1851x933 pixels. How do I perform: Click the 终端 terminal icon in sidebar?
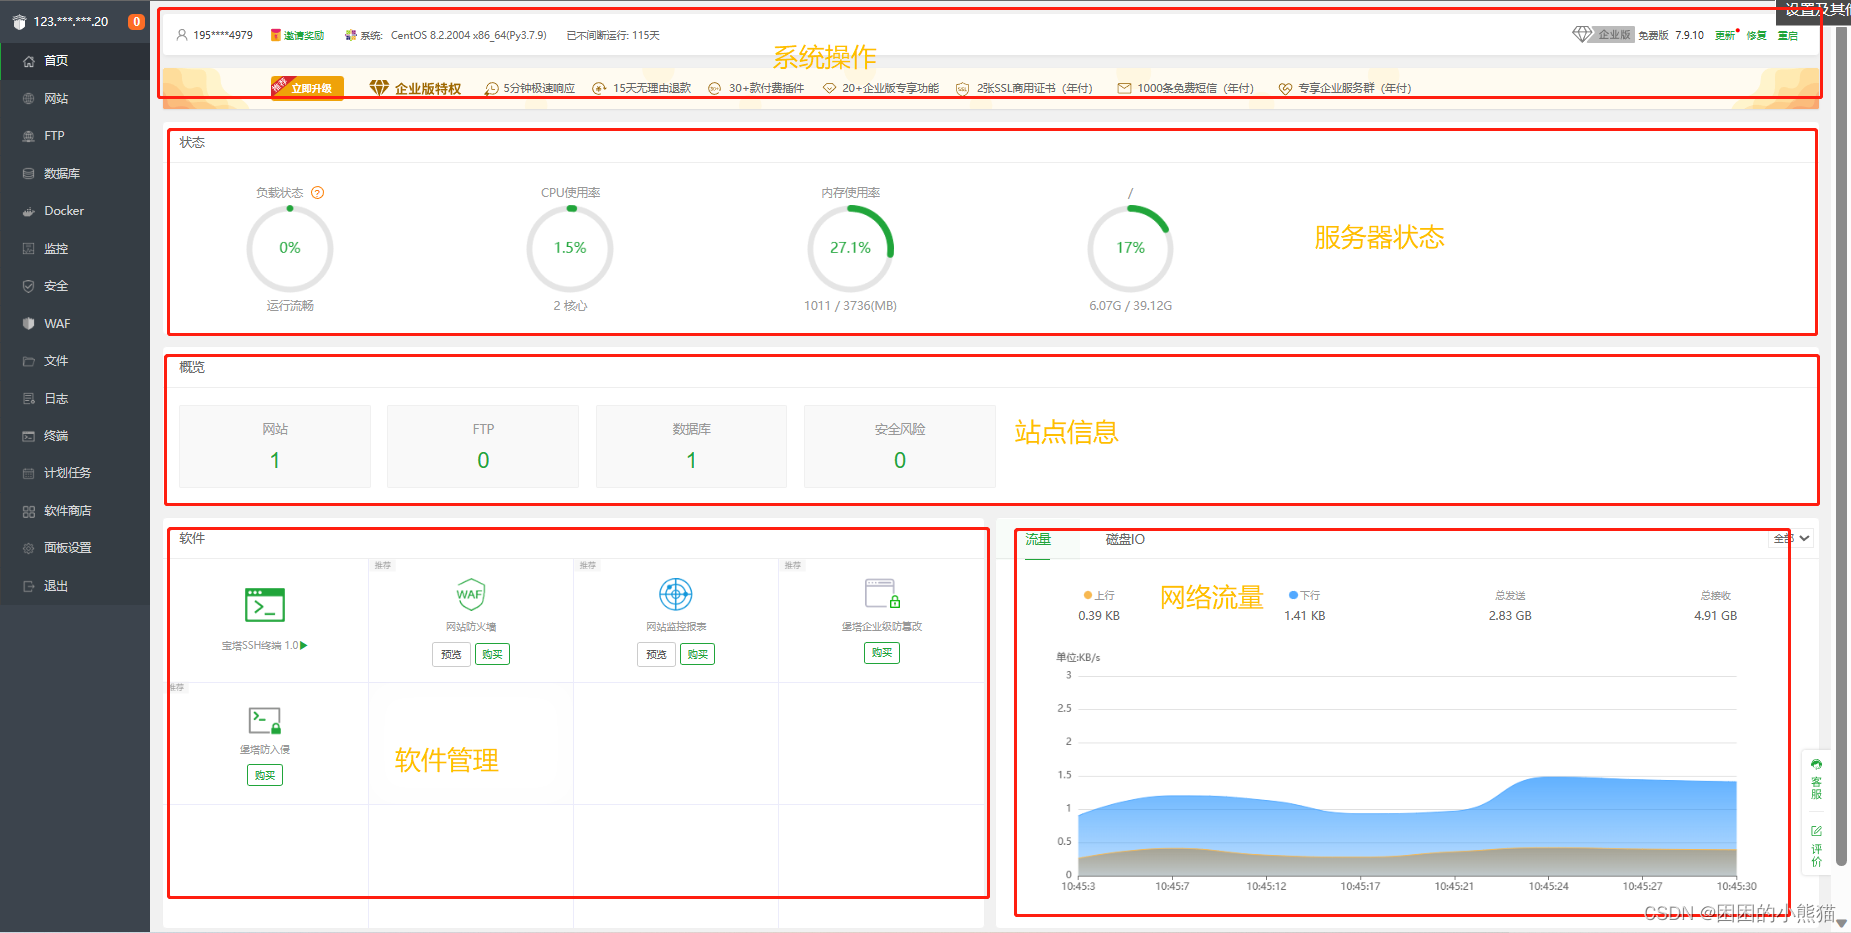coord(29,436)
